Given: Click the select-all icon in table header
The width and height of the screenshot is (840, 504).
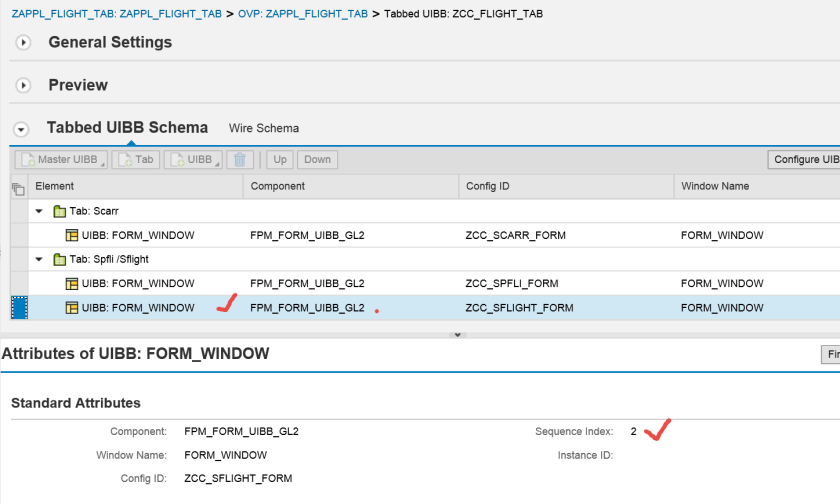Looking at the screenshot, I should 18,187.
